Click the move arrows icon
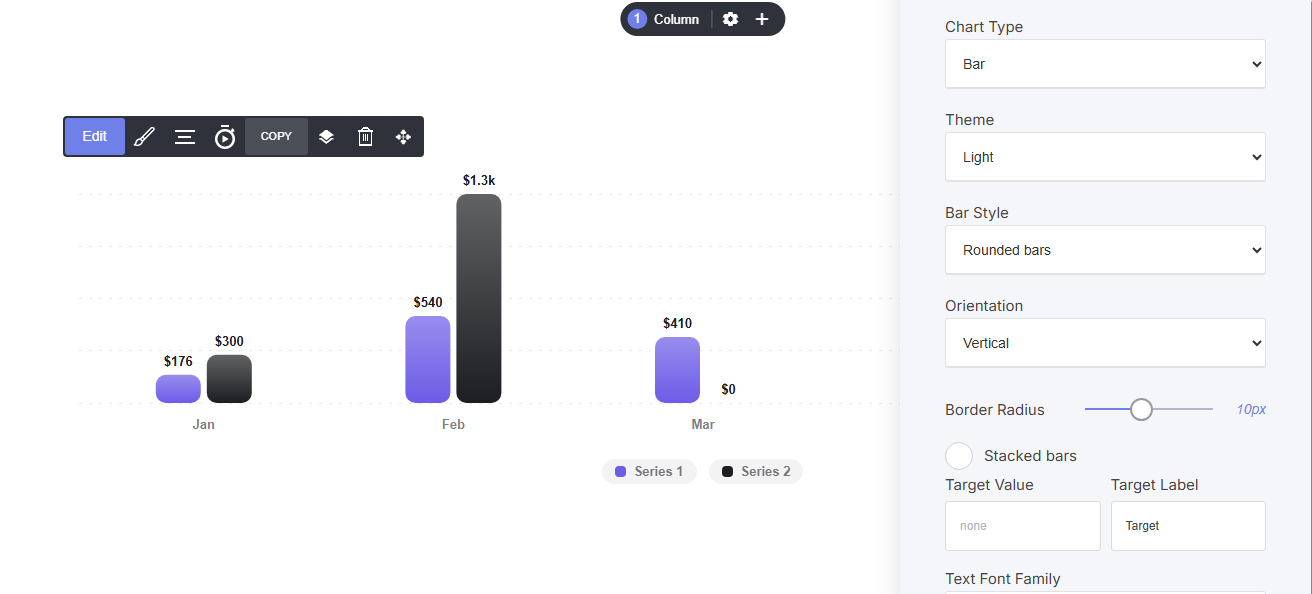This screenshot has height=594, width=1312. pos(404,137)
